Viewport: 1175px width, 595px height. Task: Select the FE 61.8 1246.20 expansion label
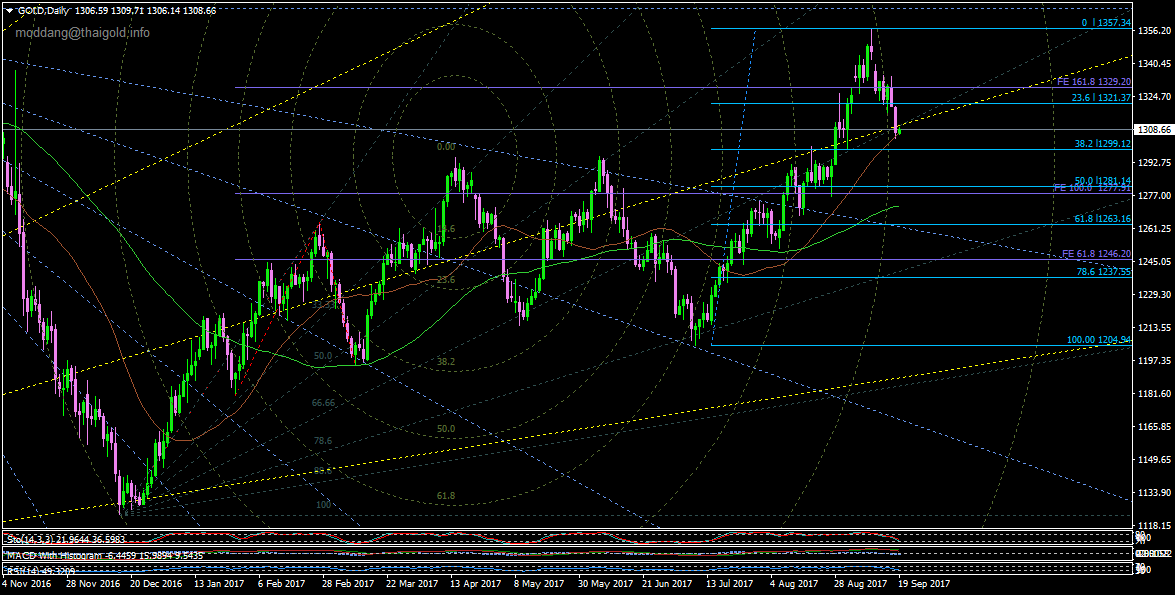pos(1097,254)
